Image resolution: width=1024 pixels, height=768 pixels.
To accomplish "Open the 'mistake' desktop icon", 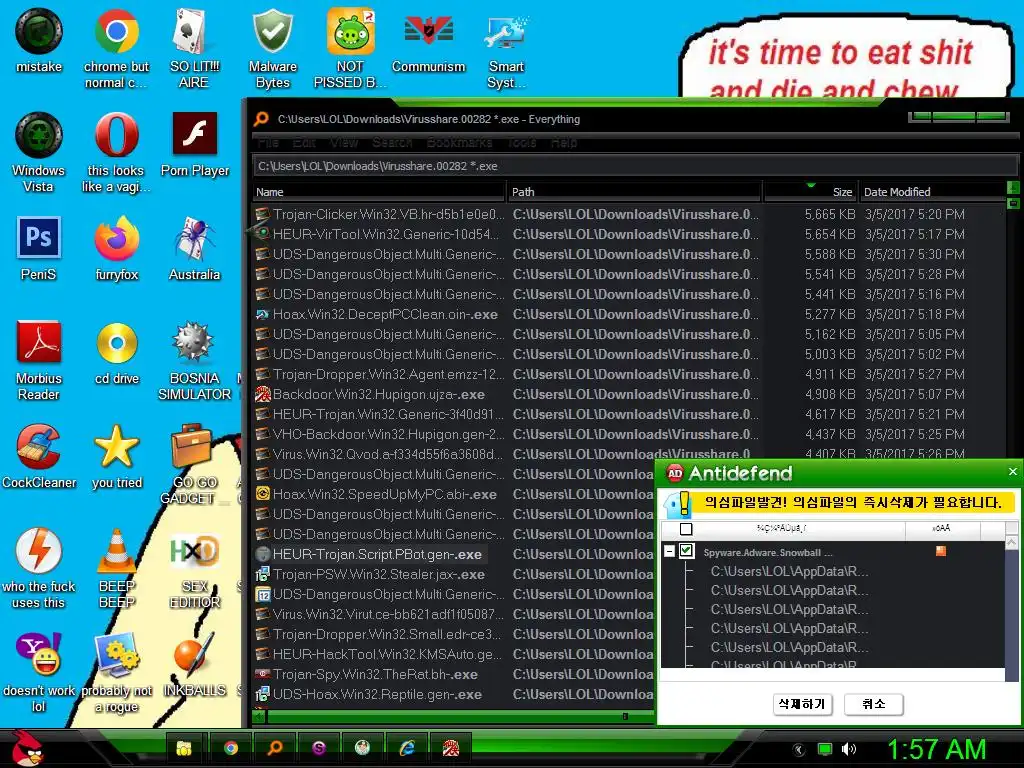I will pyautogui.click(x=39, y=40).
